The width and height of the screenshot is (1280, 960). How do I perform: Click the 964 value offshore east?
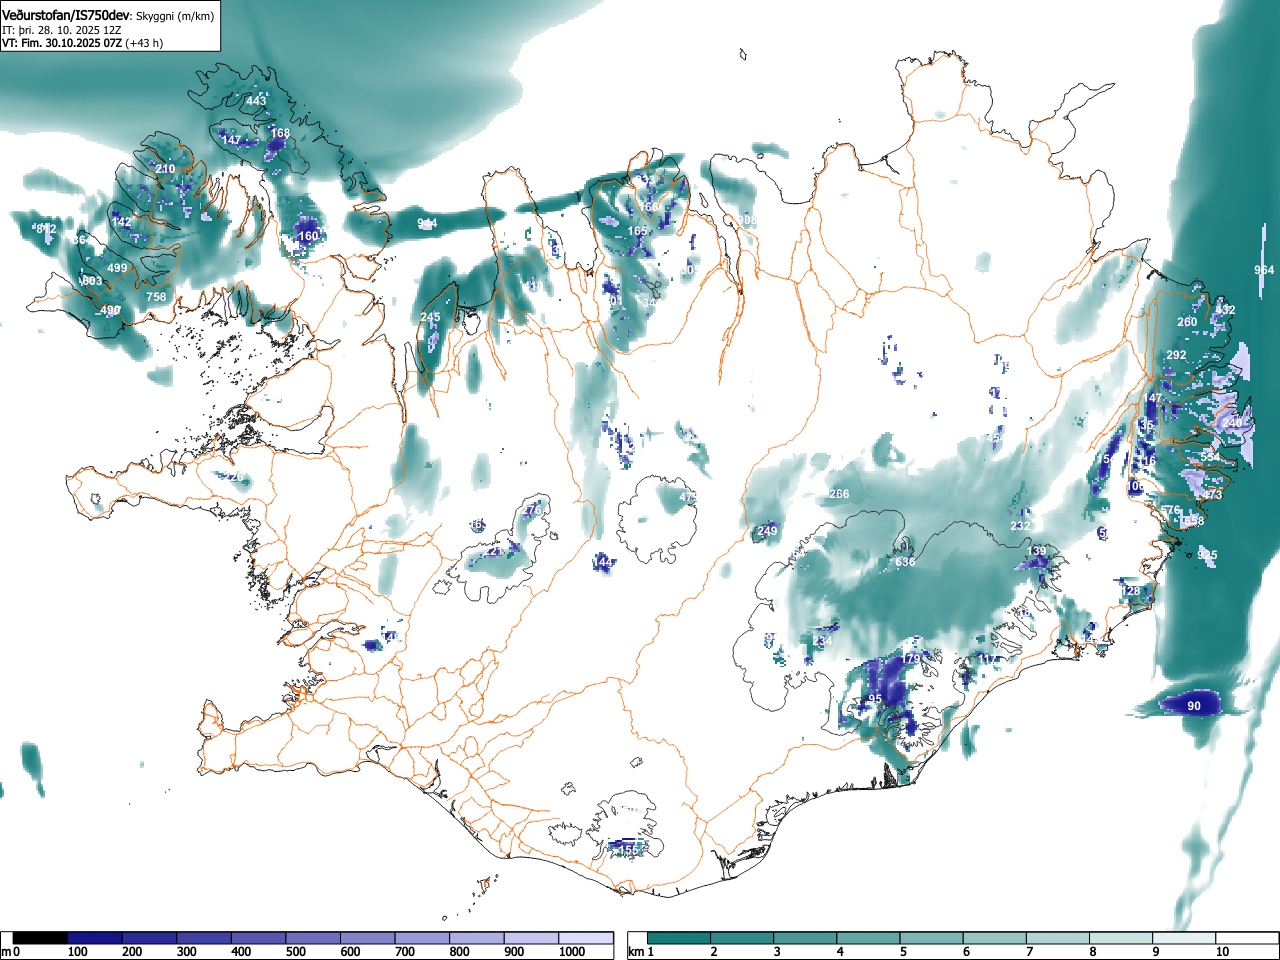[x=1264, y=270]
